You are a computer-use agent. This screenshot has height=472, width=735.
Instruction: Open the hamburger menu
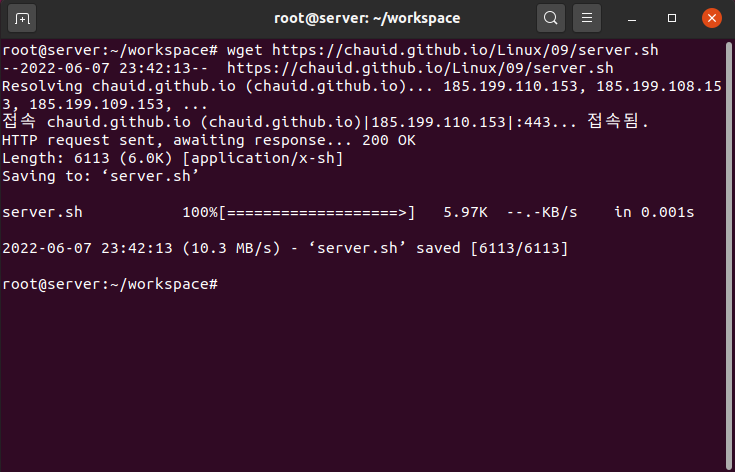587,18
